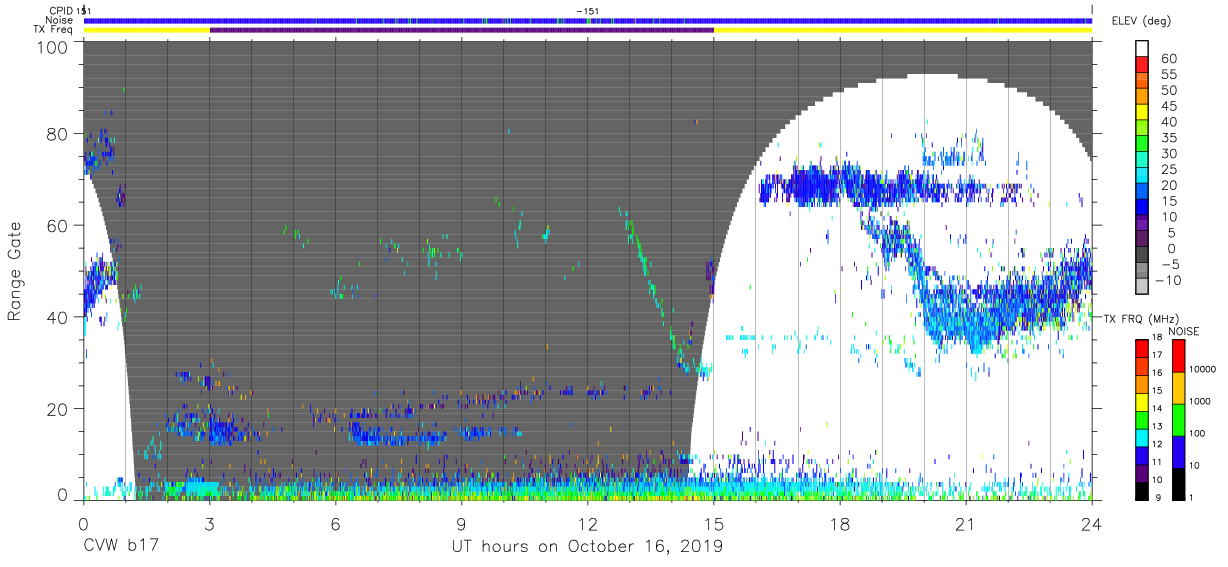Select the green 100–1000 segment of NOISE colorbar
The image size is (1228, 567).
pyautogui.click(x=1180, y=419)
